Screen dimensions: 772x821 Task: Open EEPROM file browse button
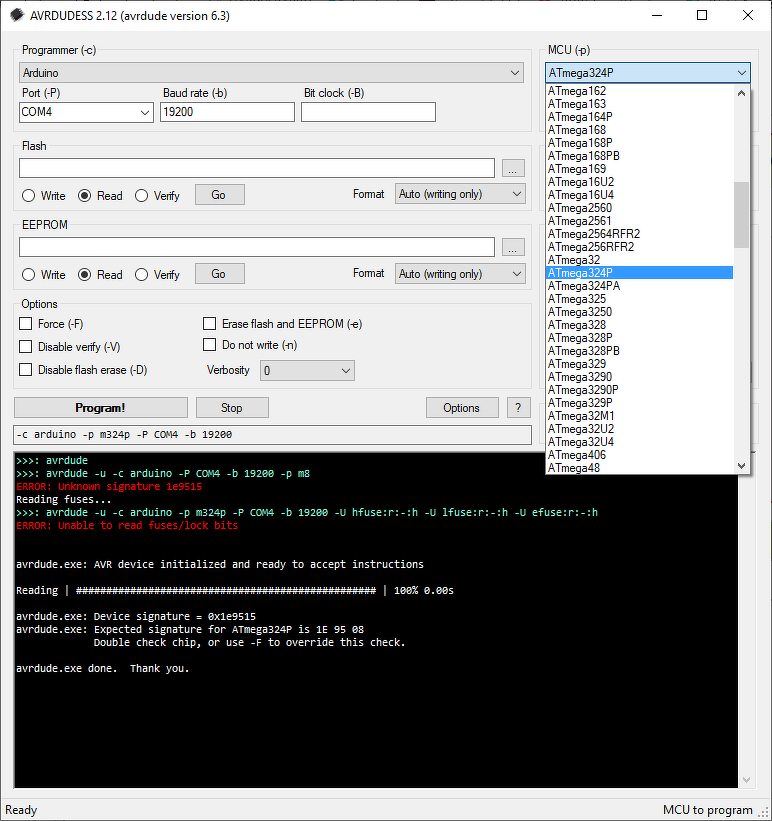(x=513, y=247)
